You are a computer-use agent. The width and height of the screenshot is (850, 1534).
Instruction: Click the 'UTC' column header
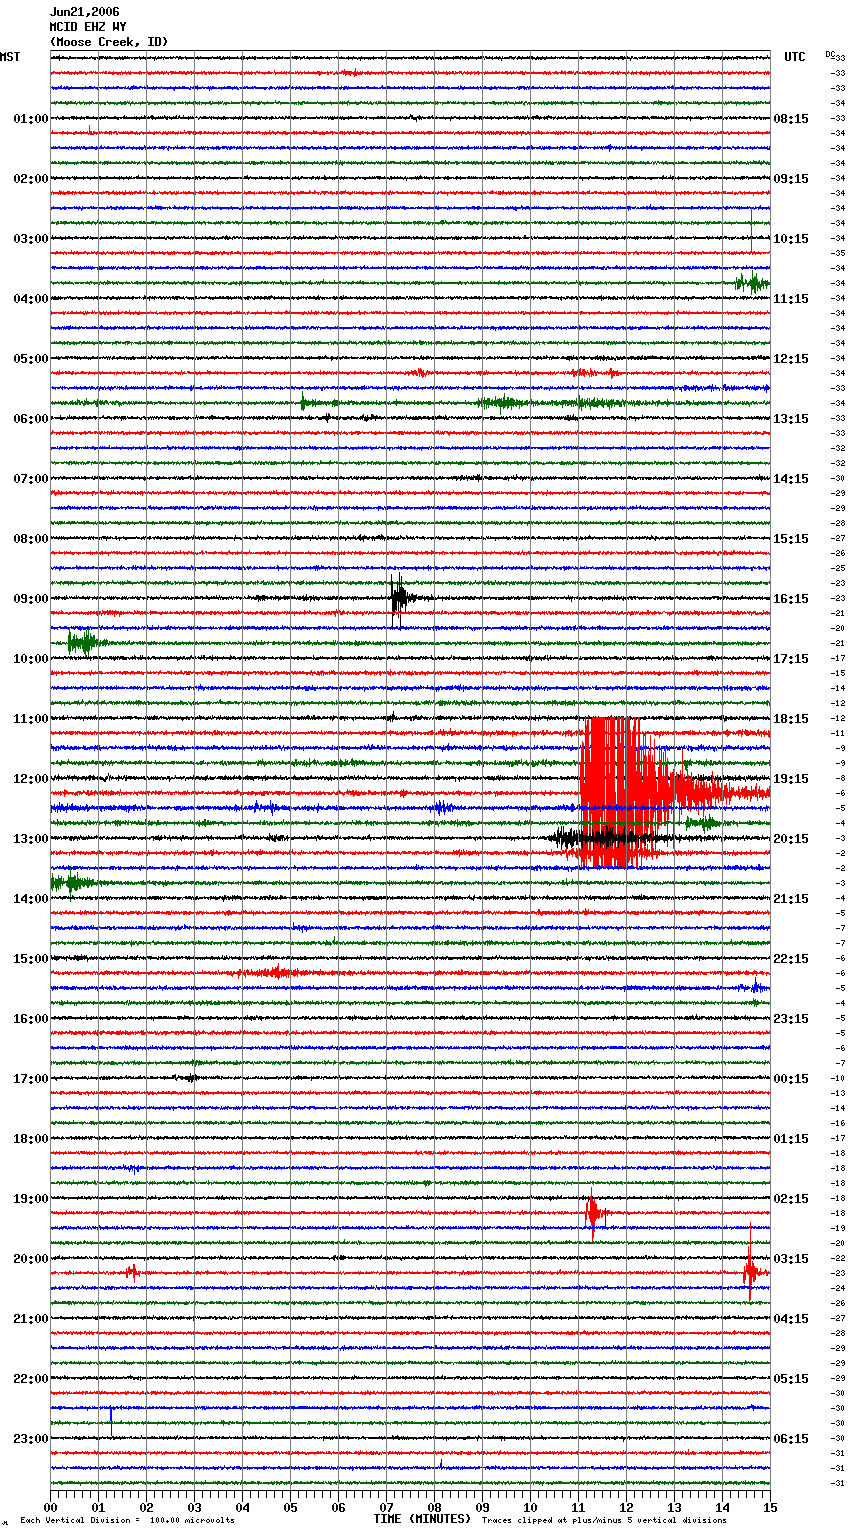(x=795, y=57)
